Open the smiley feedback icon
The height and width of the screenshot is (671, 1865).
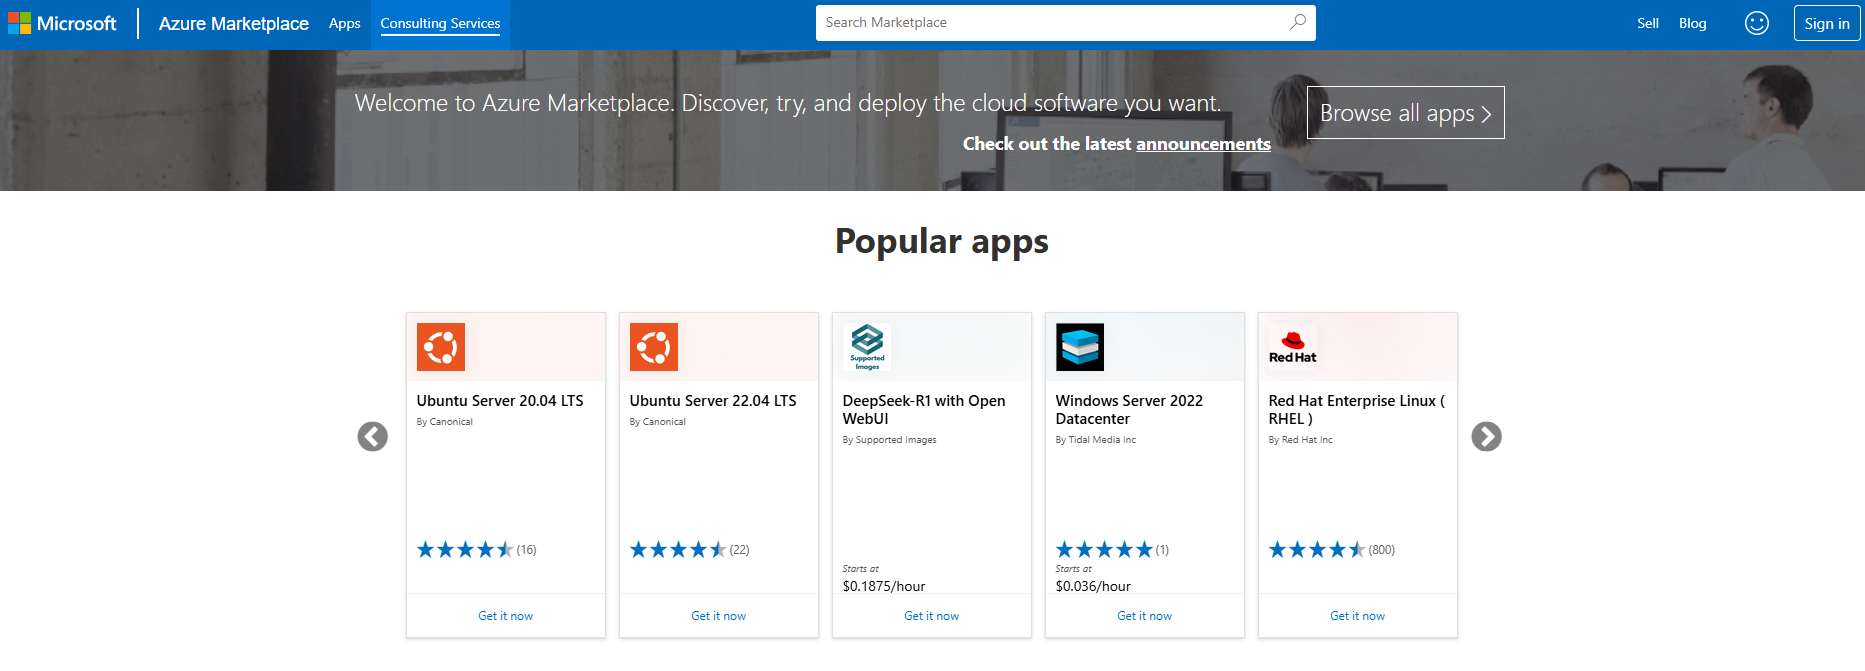coord(1756,23)
